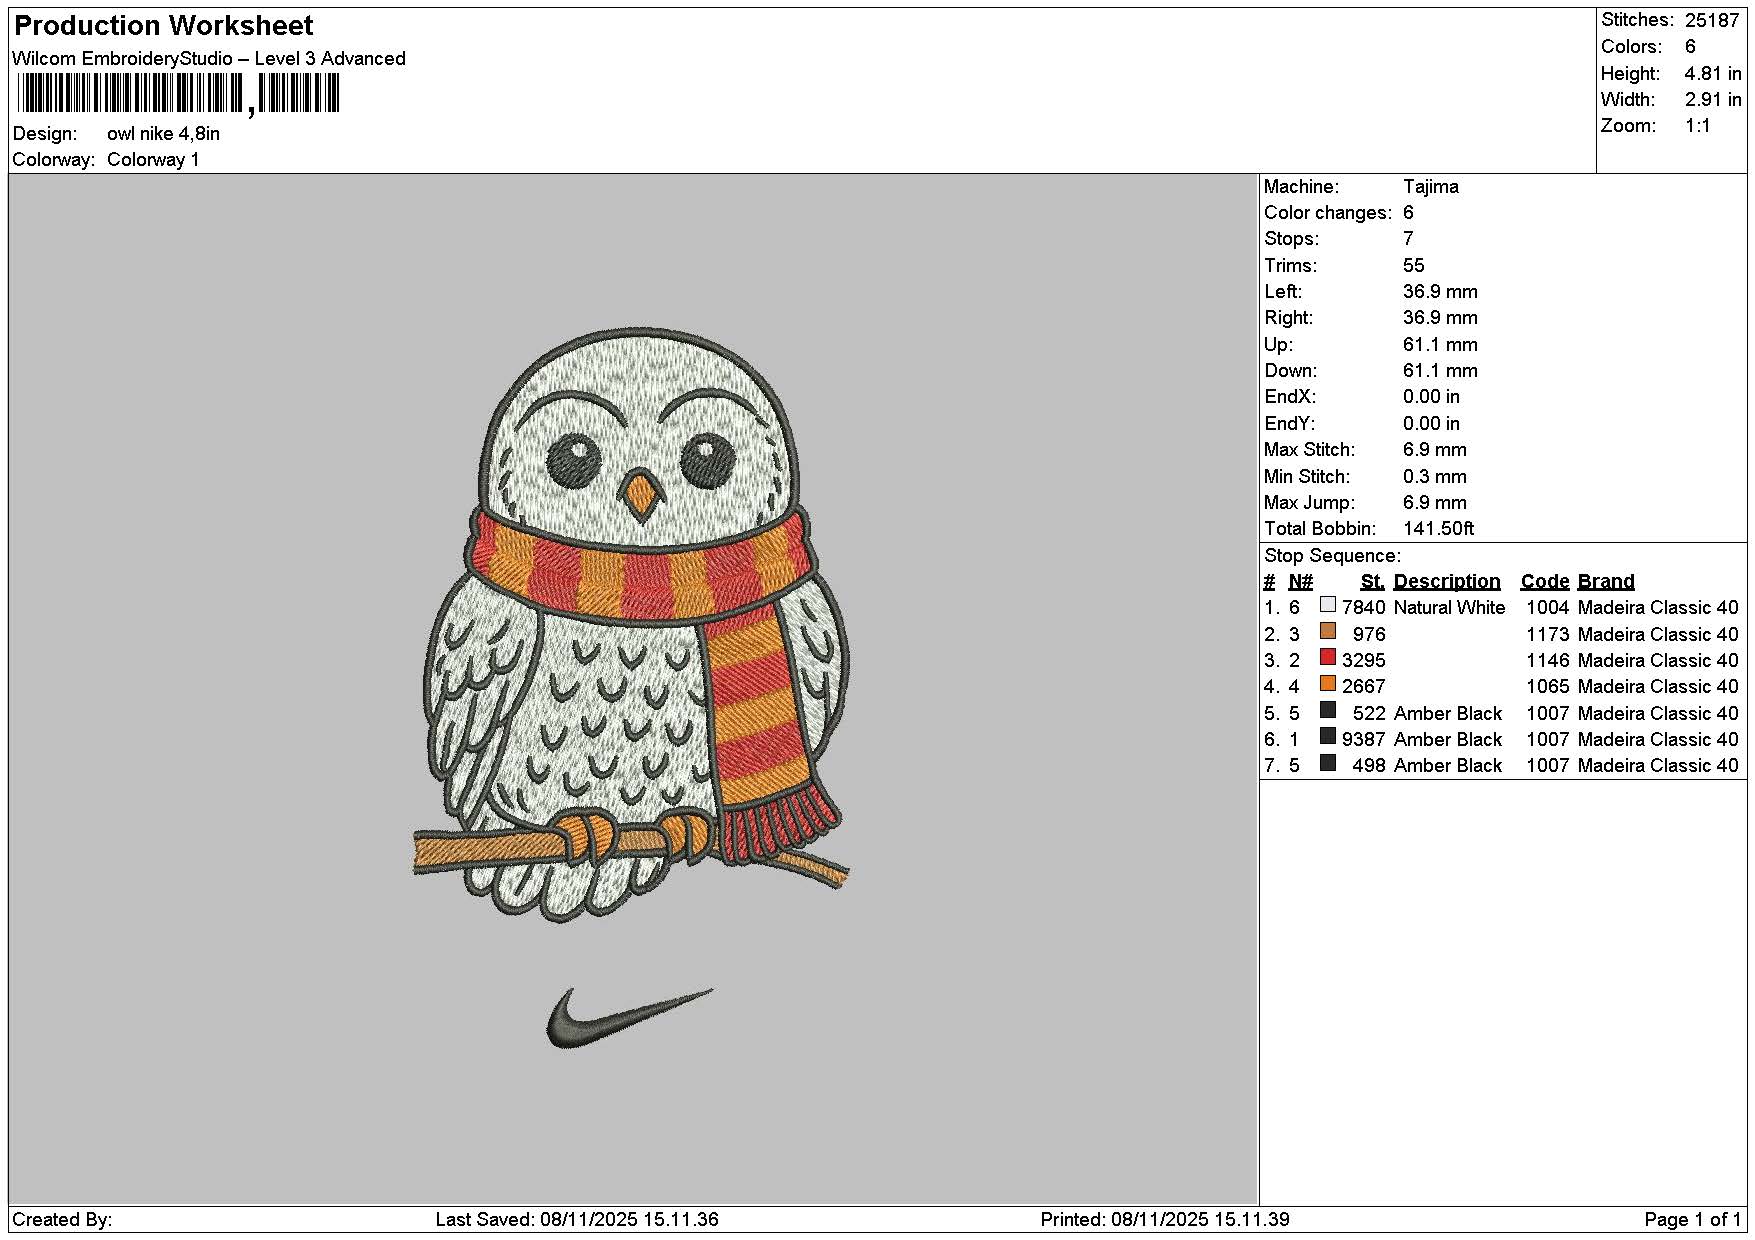Click the "Max Jump:" label
This screenshot has height=1240, width=1755.
[x=1310, y=503]
